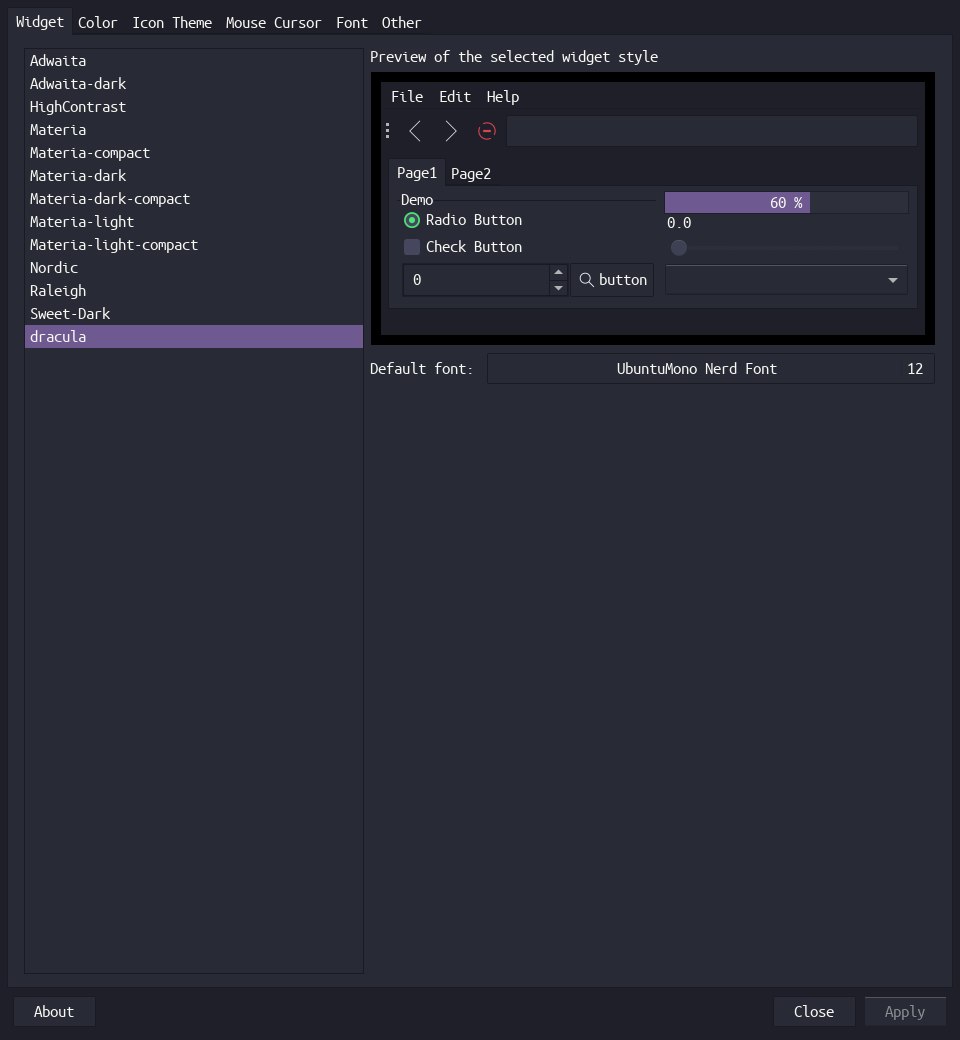Decrease spin box value with down arrow

[x=559, y=288]
